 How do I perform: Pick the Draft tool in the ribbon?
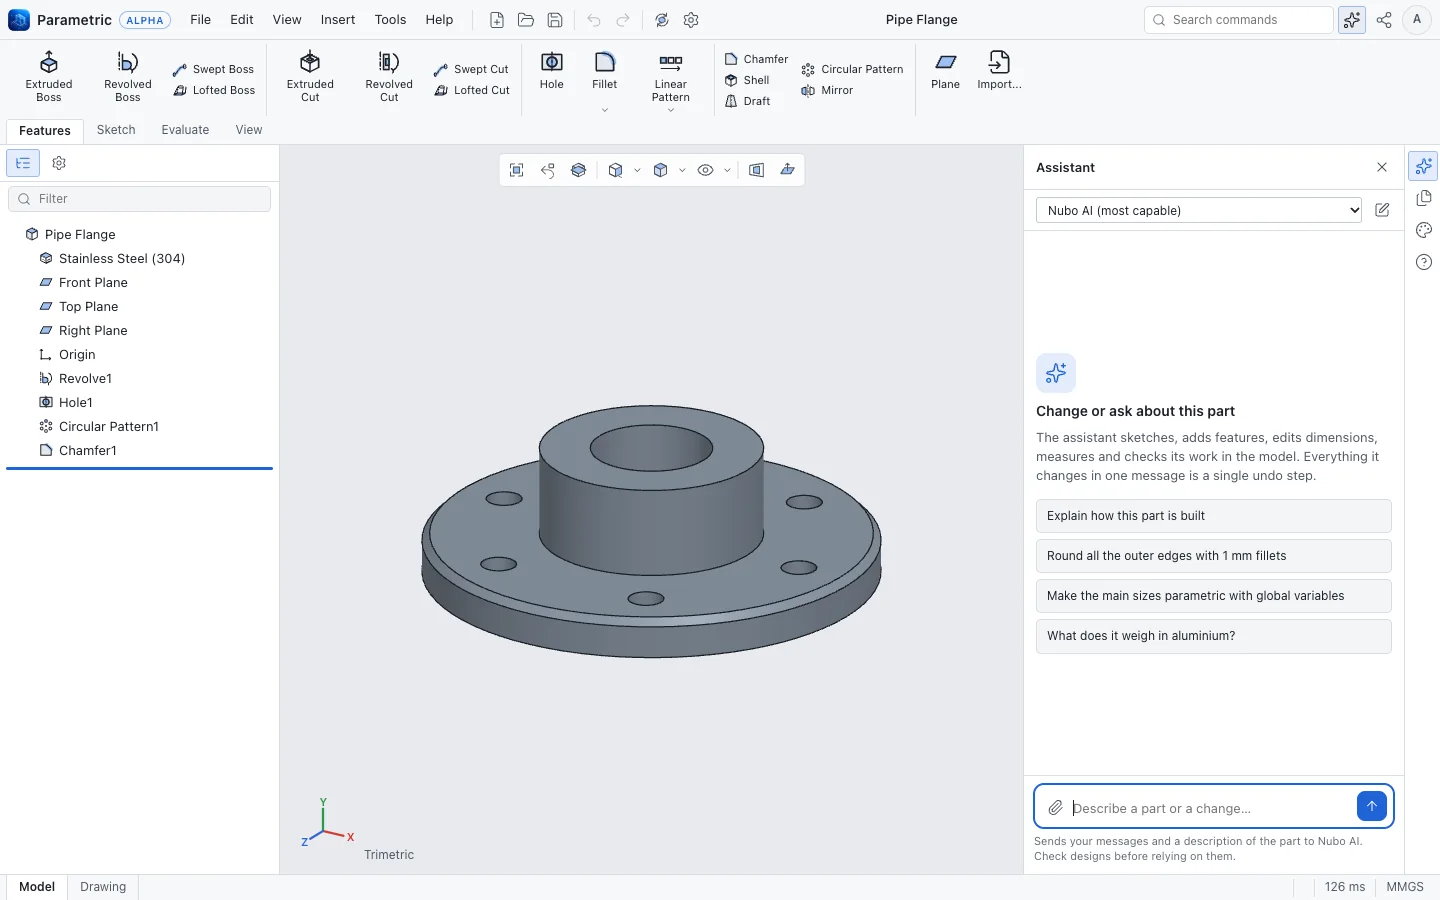coord(747,101)
